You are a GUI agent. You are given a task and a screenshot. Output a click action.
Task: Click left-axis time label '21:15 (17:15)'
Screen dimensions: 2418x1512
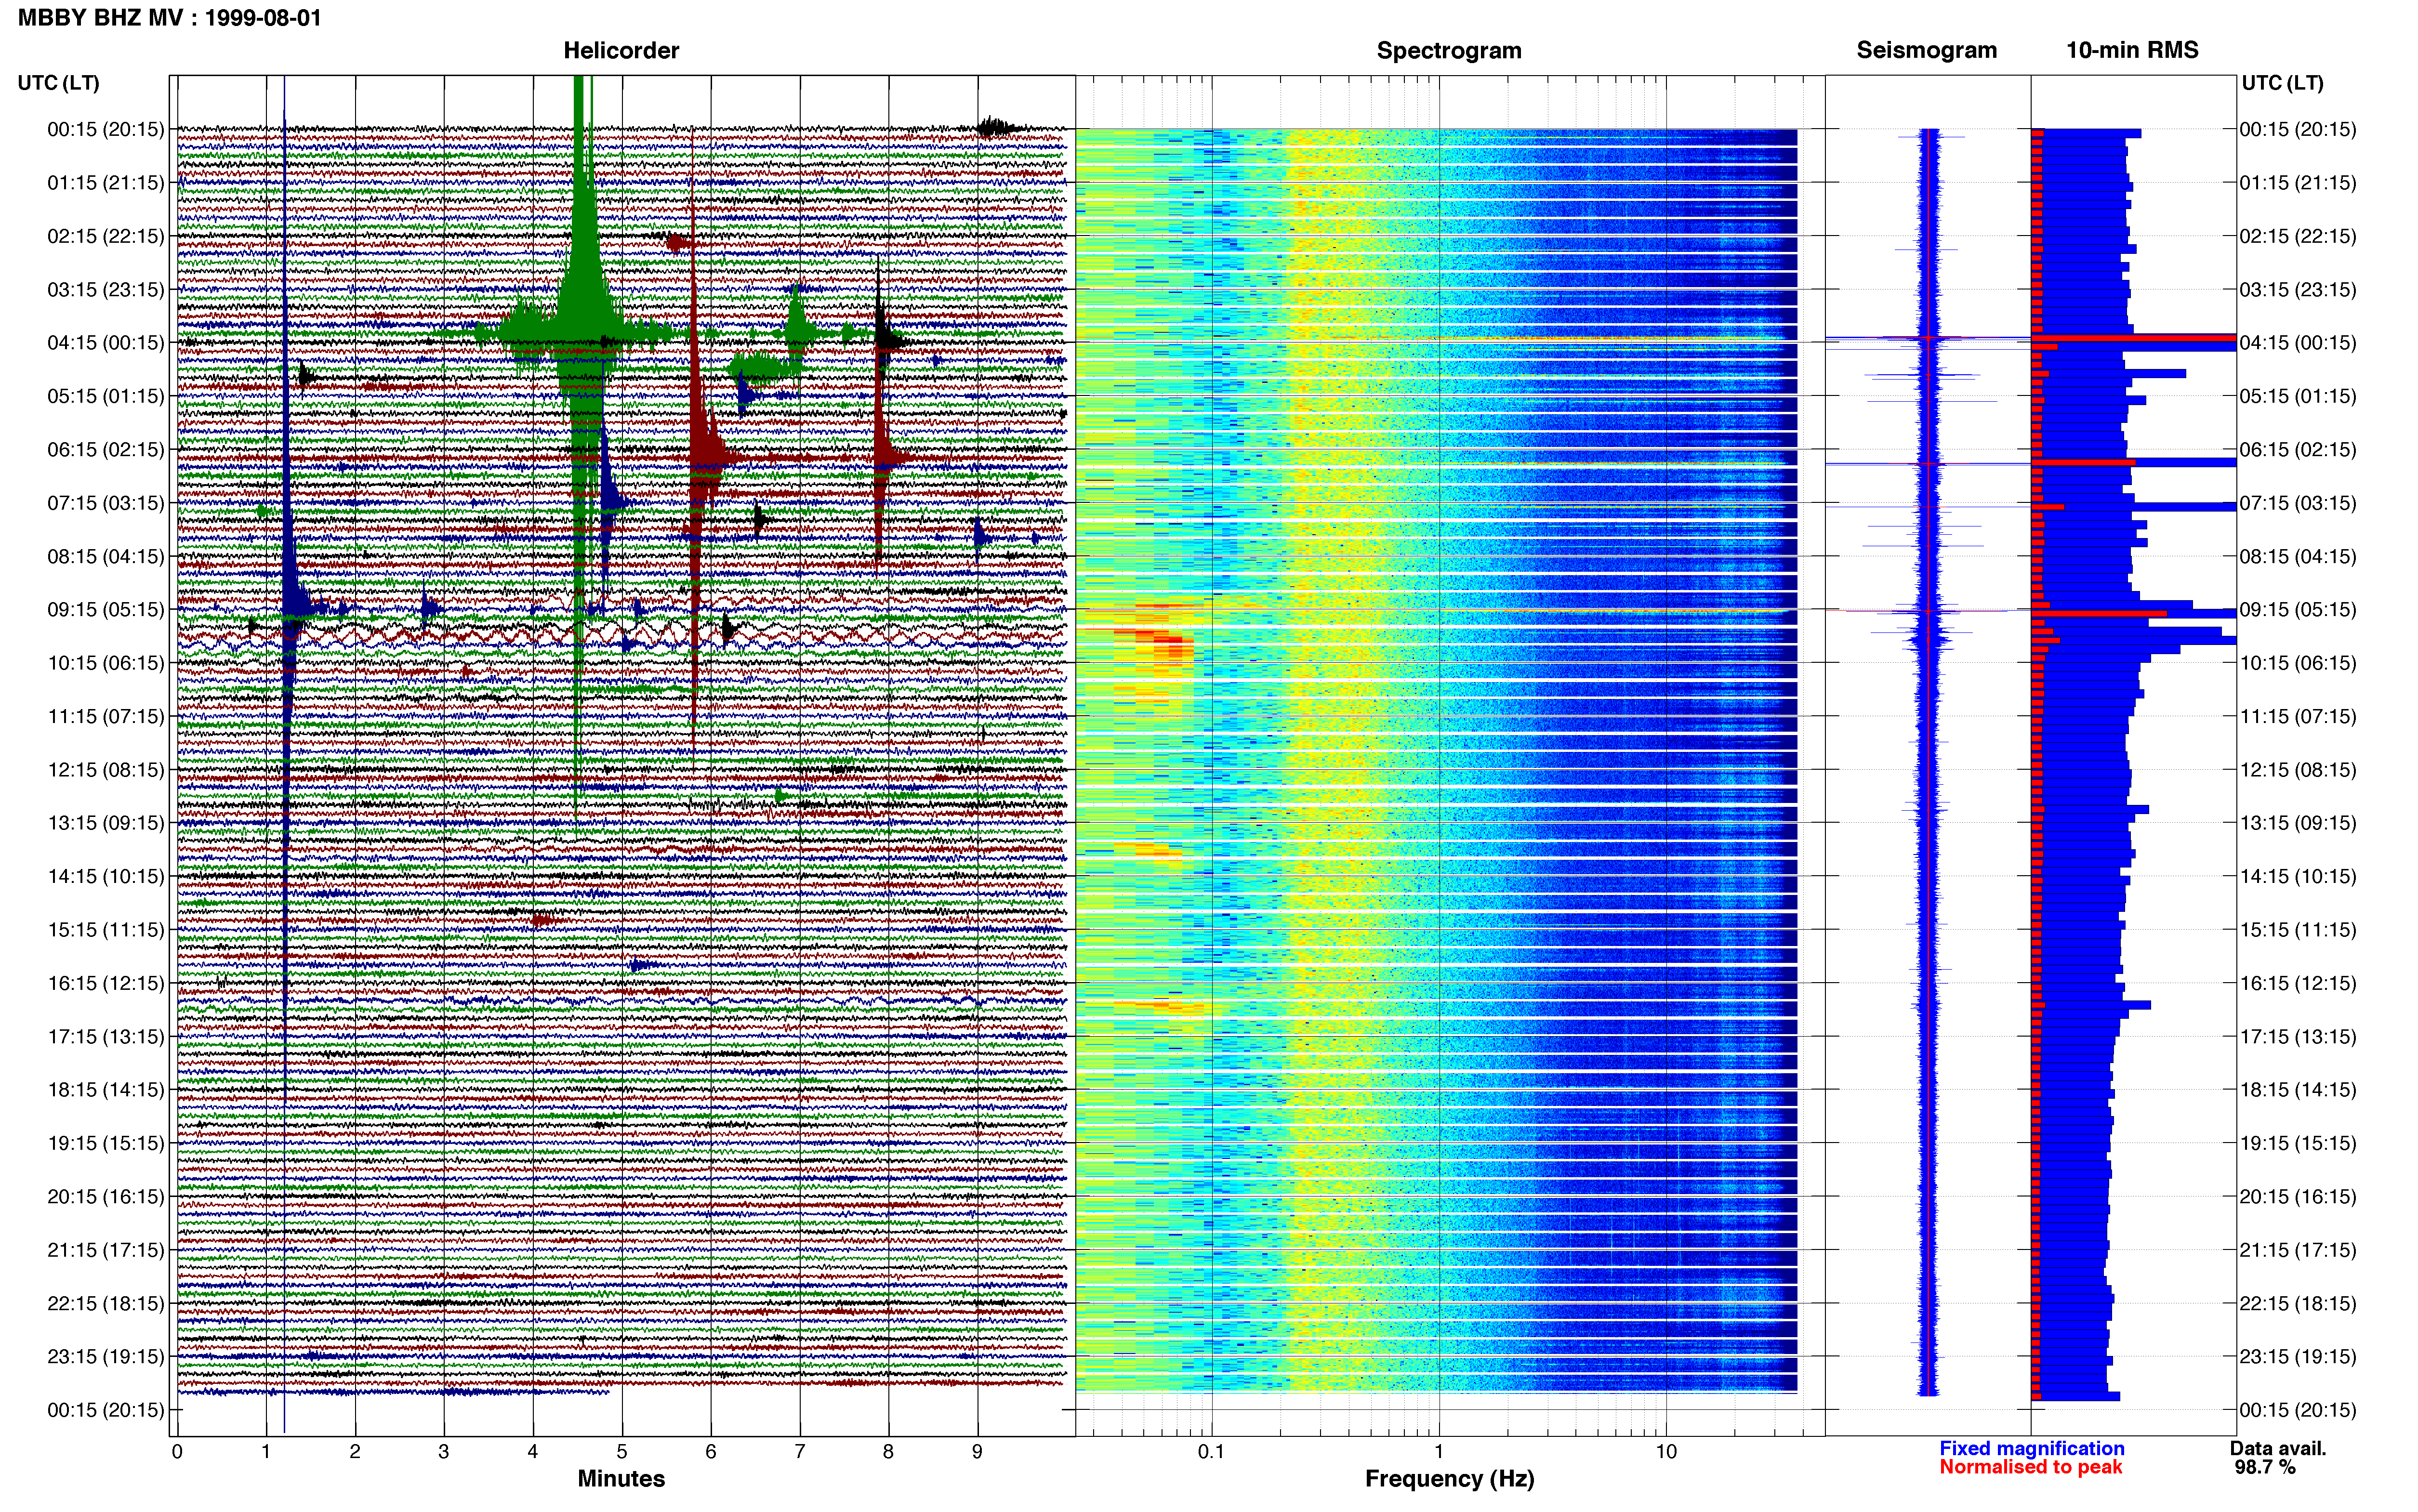coord(106,1250)
